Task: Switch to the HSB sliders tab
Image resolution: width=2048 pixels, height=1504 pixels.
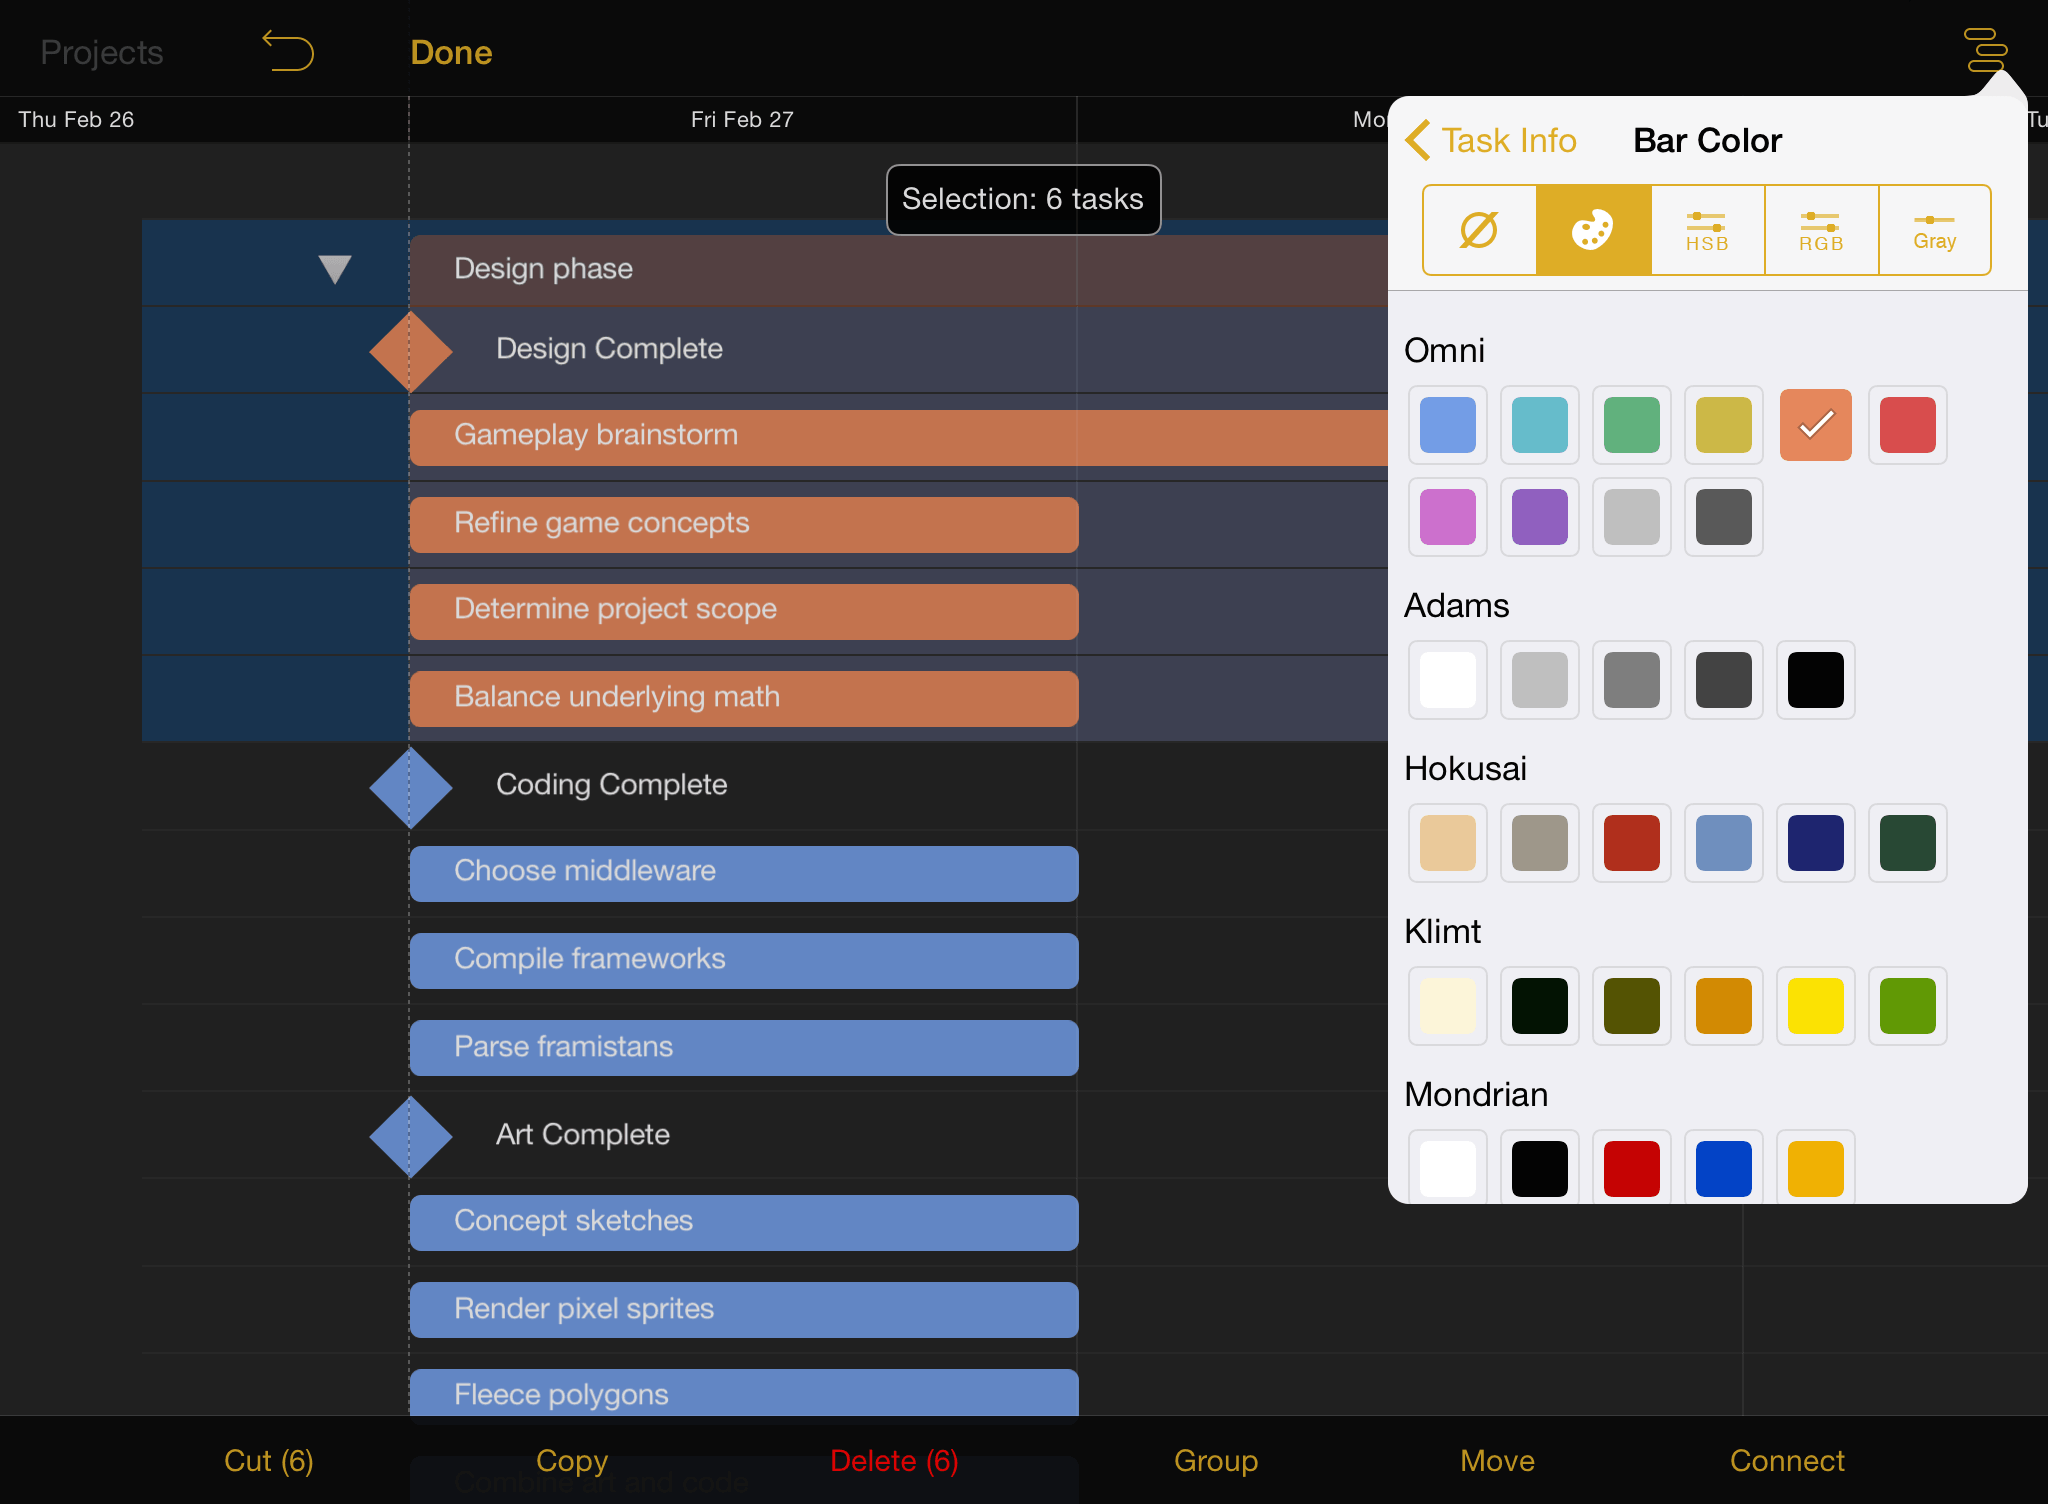Action: pyautogui.click(x=1707, y=230)
